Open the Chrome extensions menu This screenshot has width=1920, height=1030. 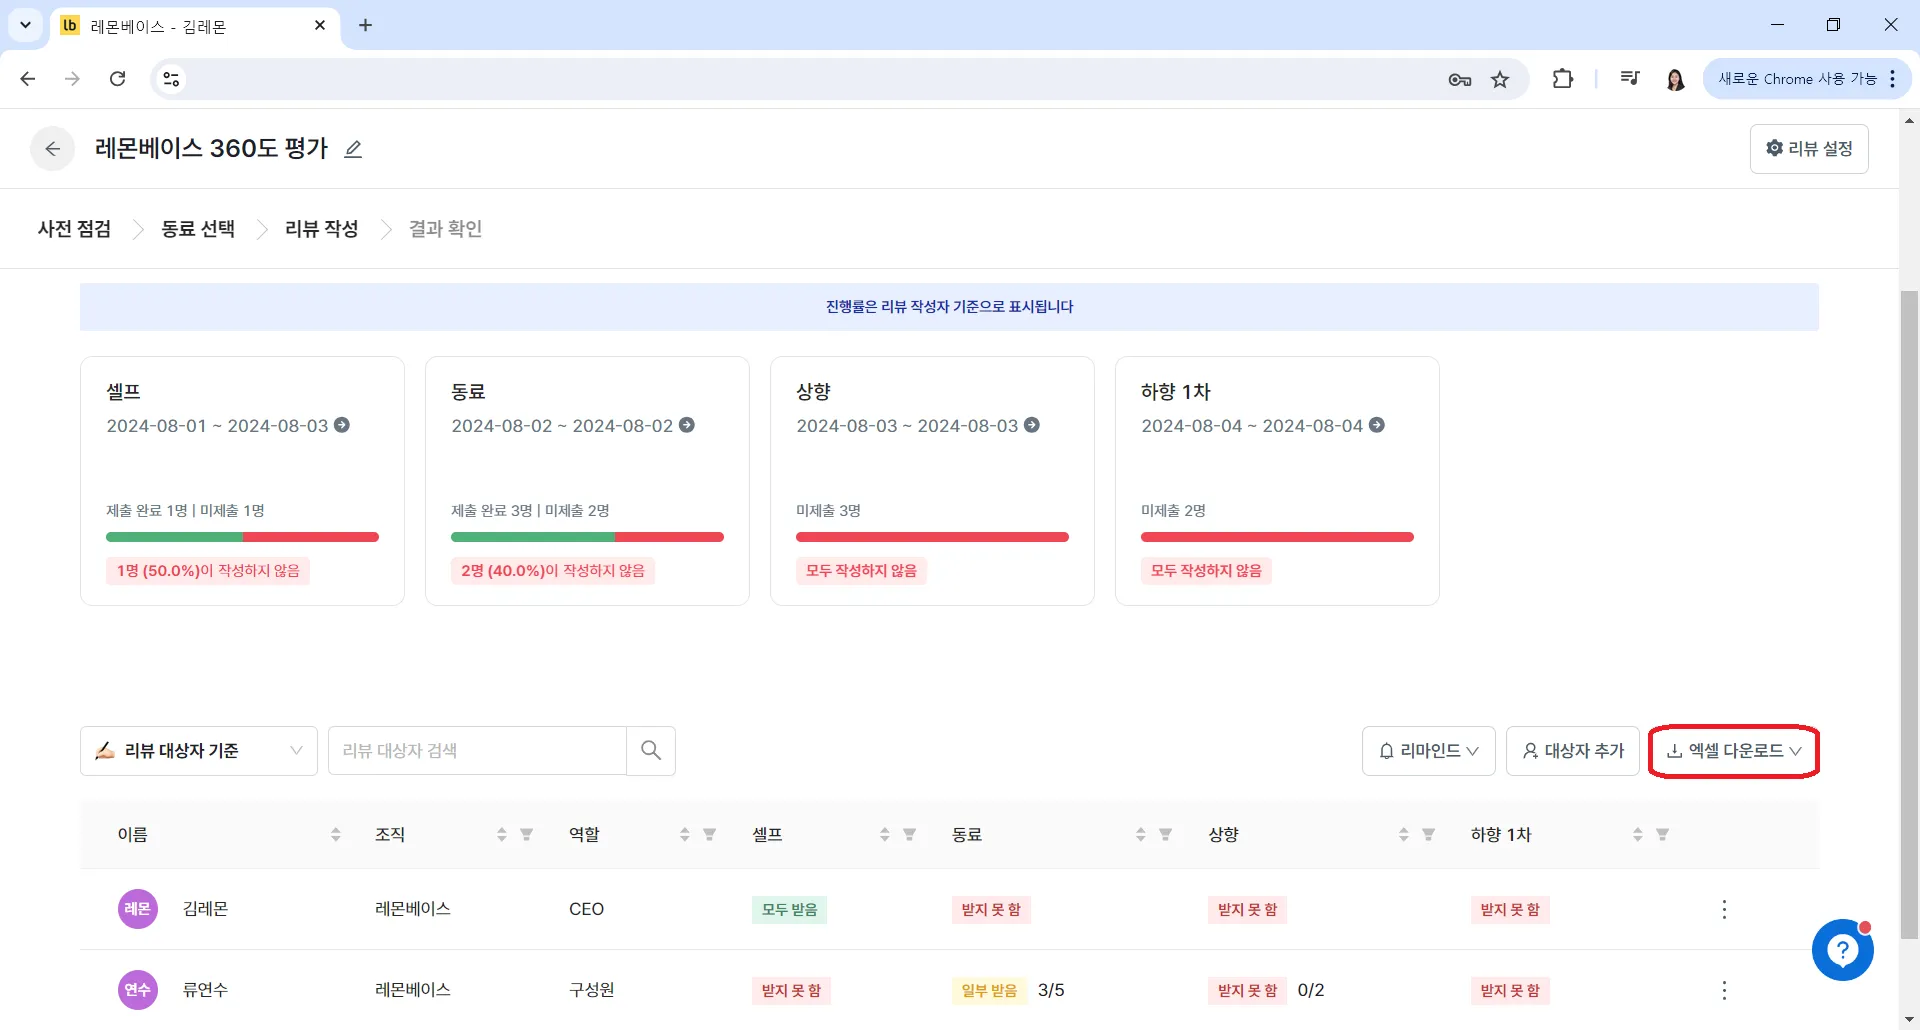pos(1563,79)
